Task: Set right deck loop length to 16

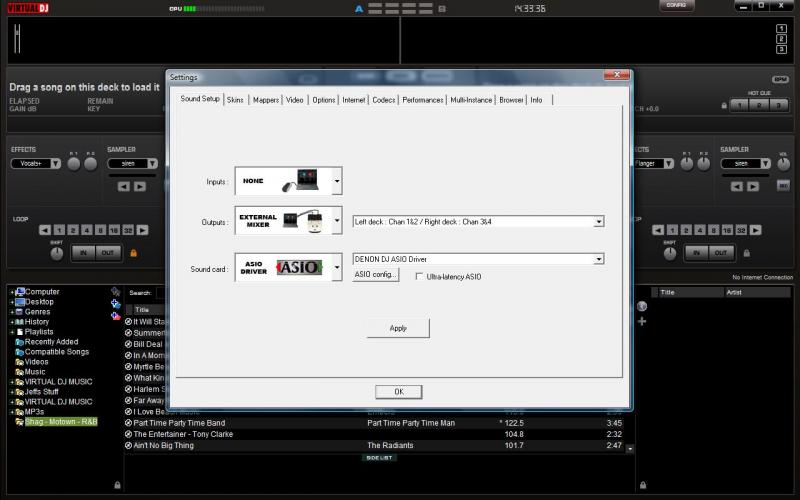Action: (x=728, y=231)
